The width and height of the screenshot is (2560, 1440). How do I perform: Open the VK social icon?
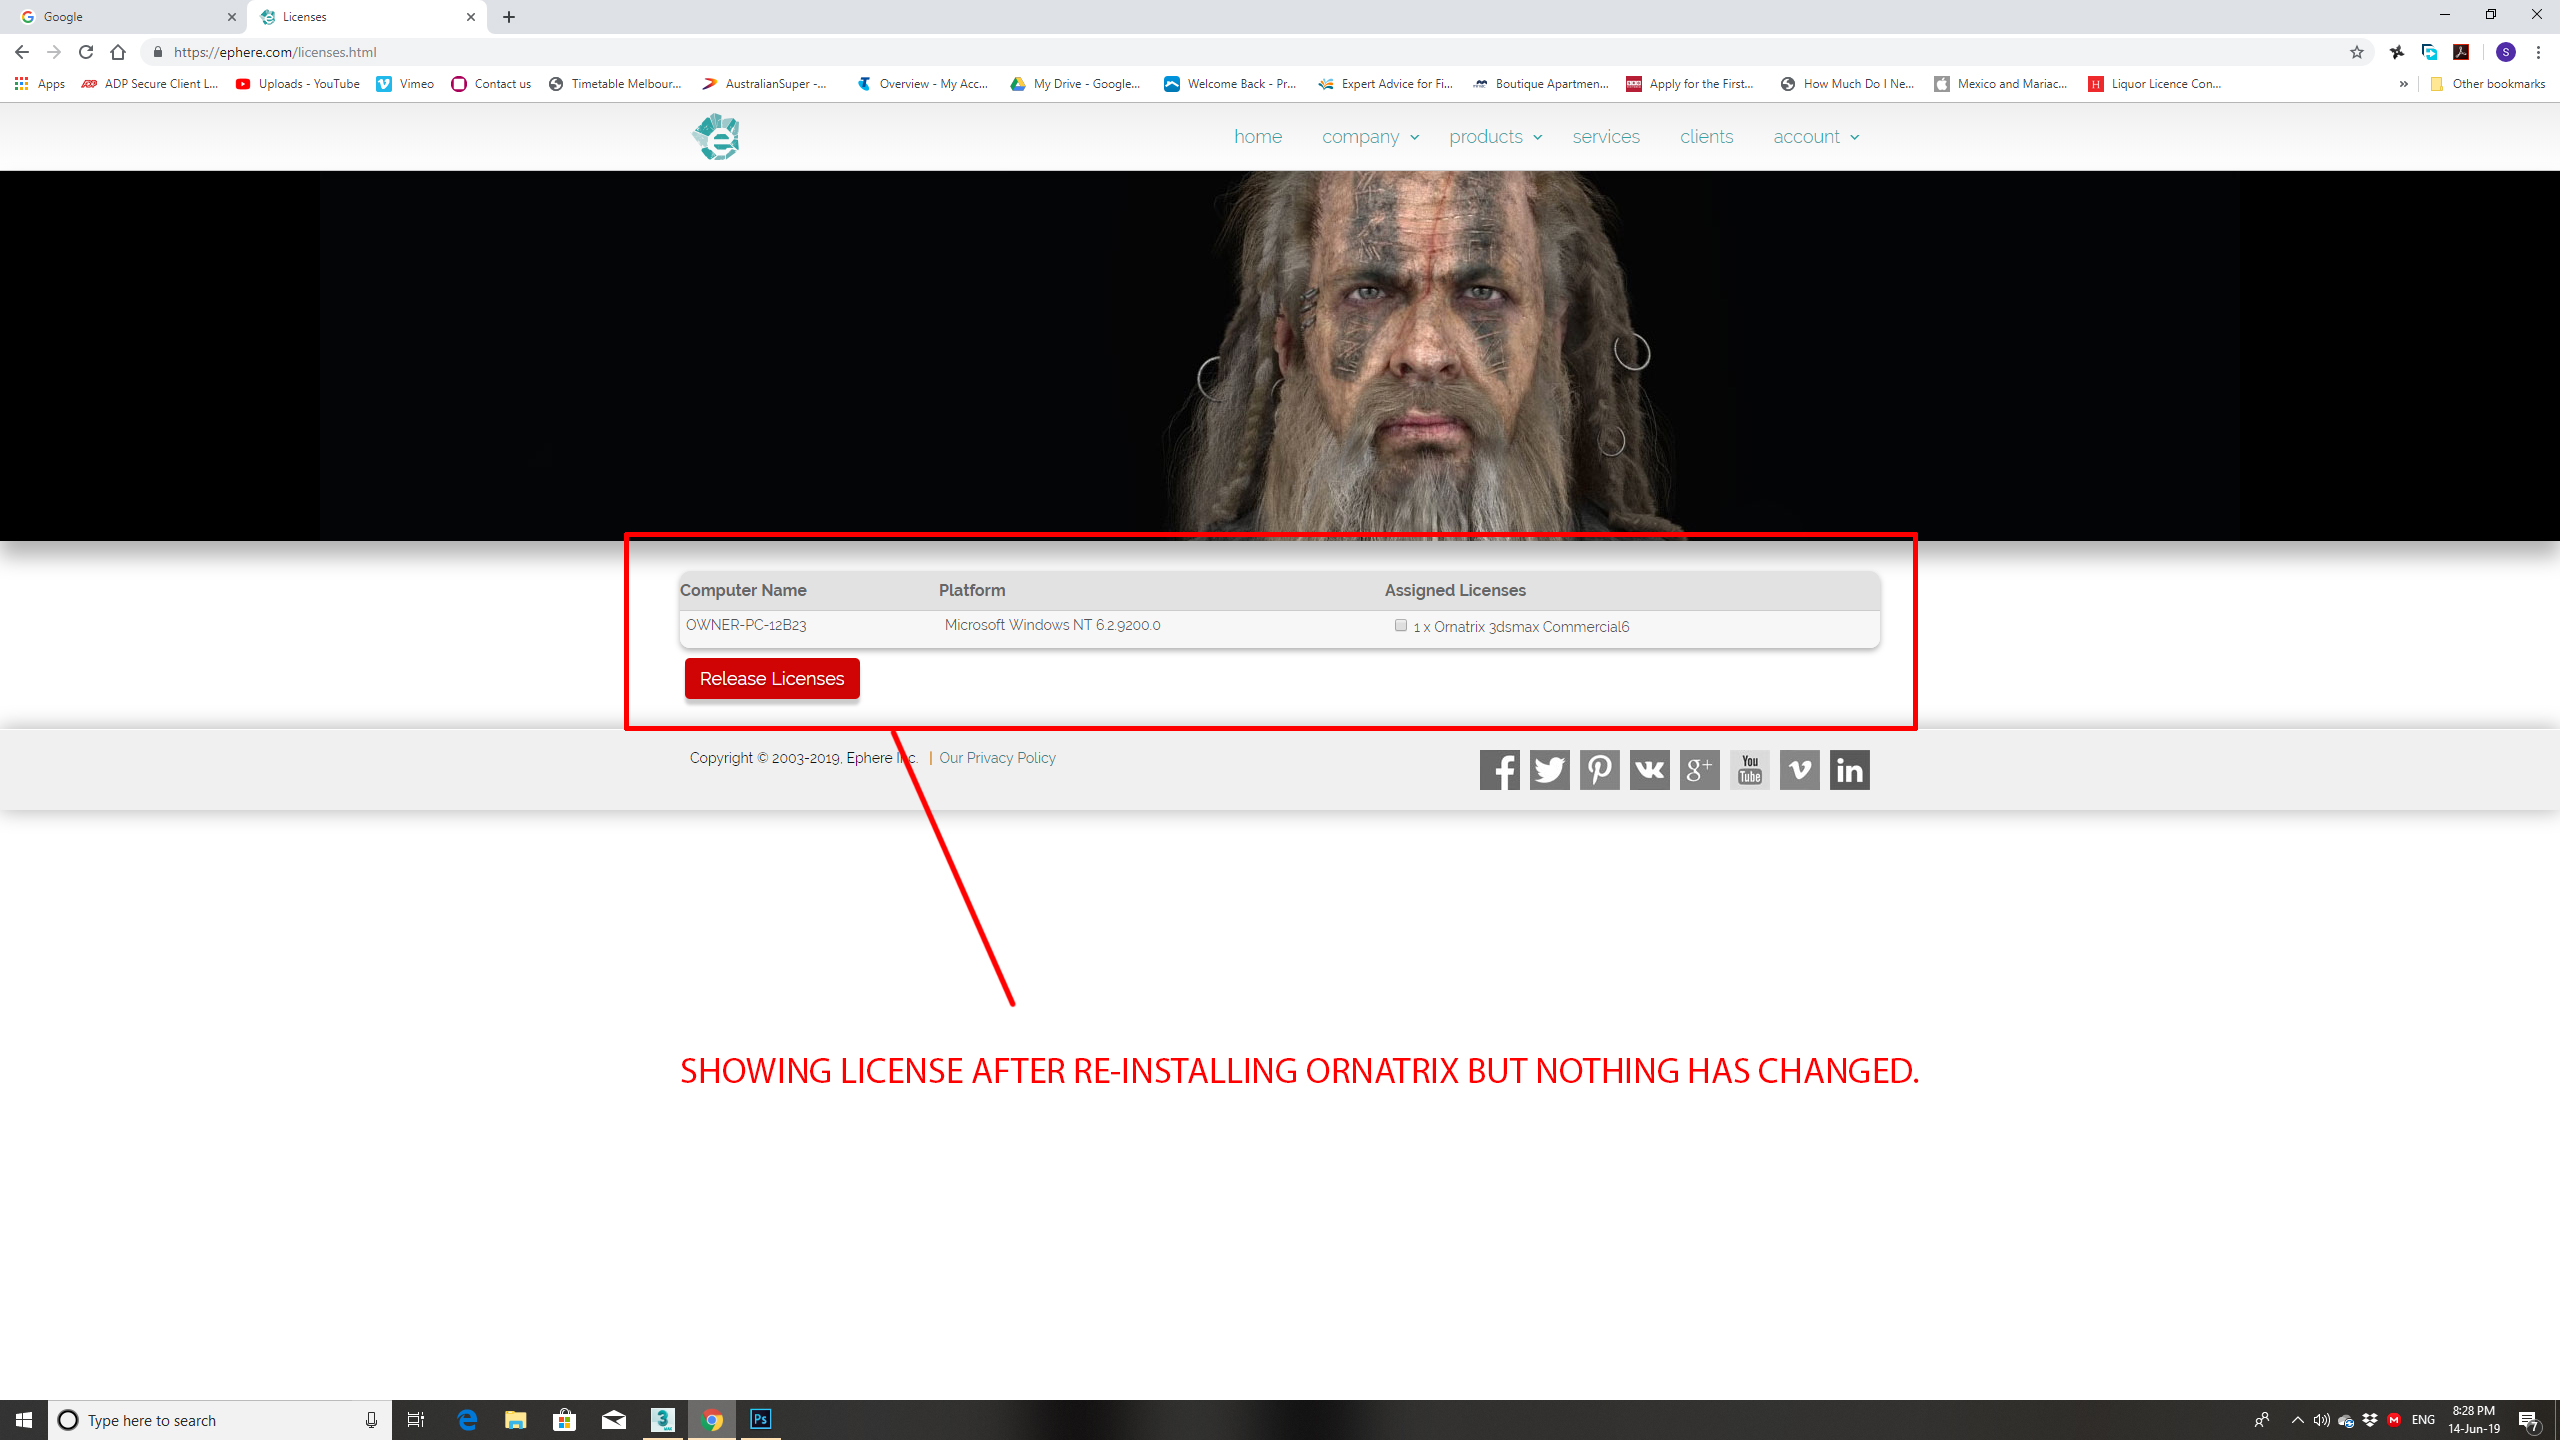[x=1649, y=769]
